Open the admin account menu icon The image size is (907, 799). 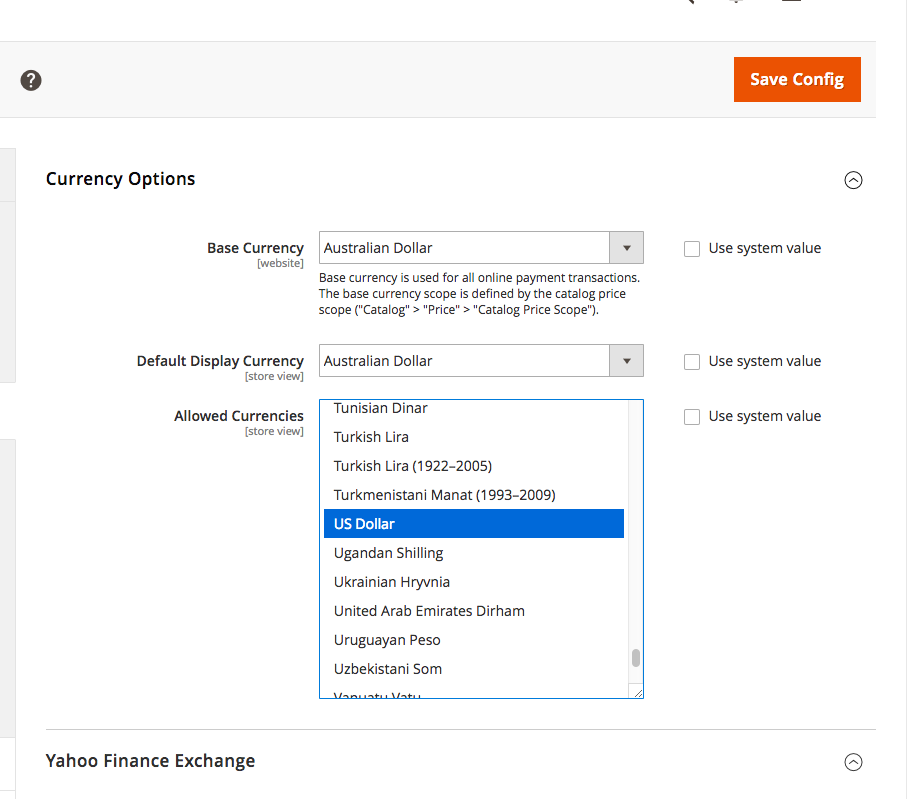791,2
